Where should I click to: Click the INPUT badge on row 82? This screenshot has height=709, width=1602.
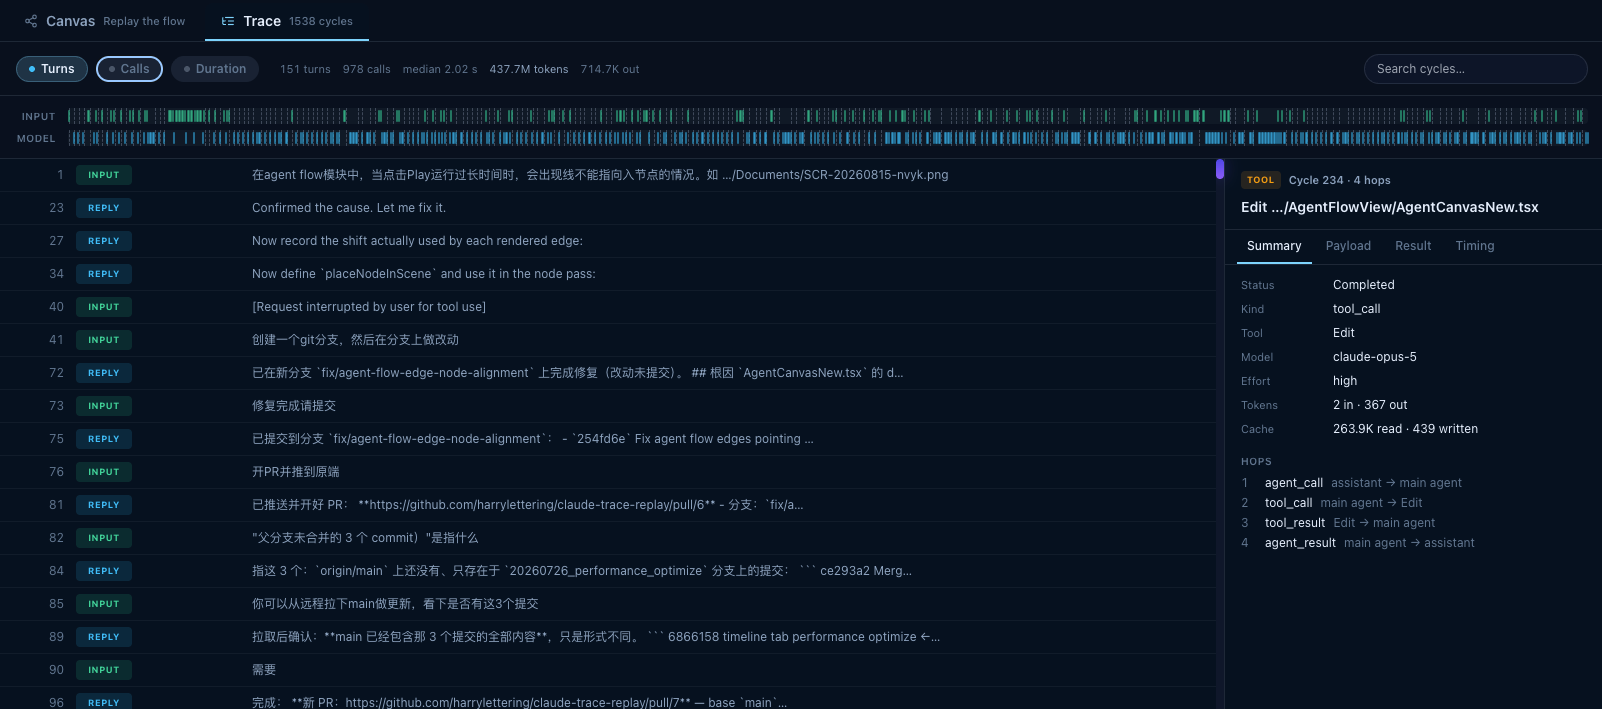click(x=104, y=538)
